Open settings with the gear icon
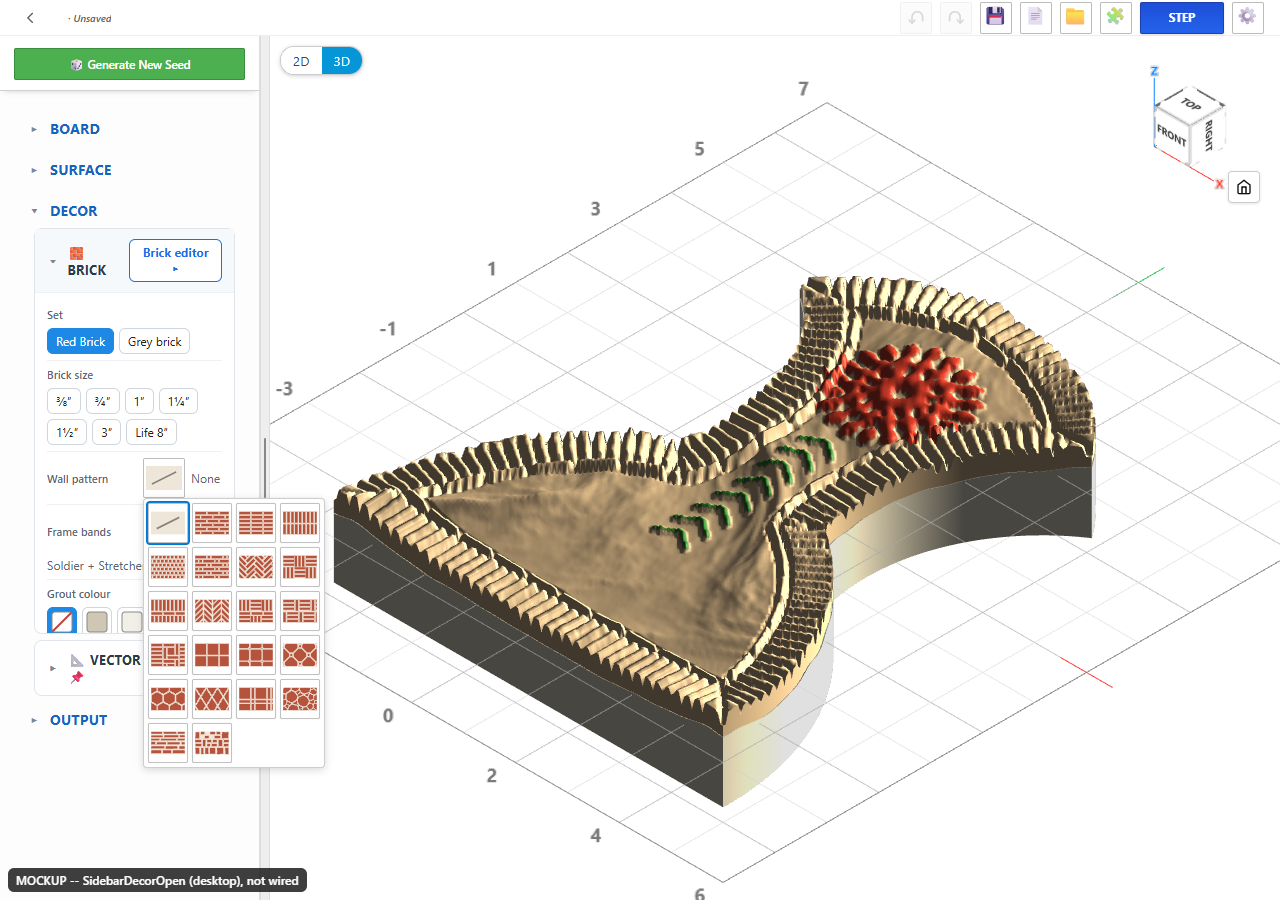 point(1246,18)
